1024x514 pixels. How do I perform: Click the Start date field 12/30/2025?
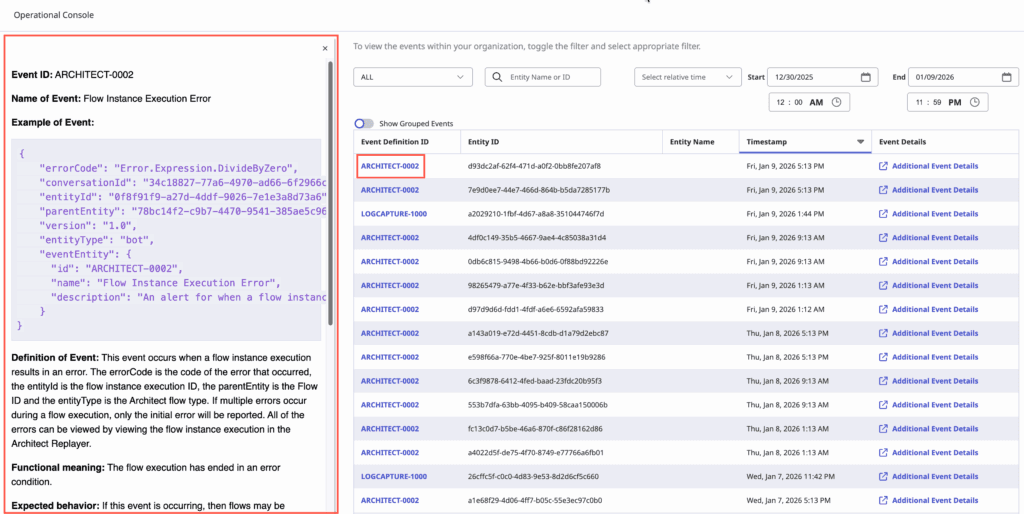[x=823, y=76]
